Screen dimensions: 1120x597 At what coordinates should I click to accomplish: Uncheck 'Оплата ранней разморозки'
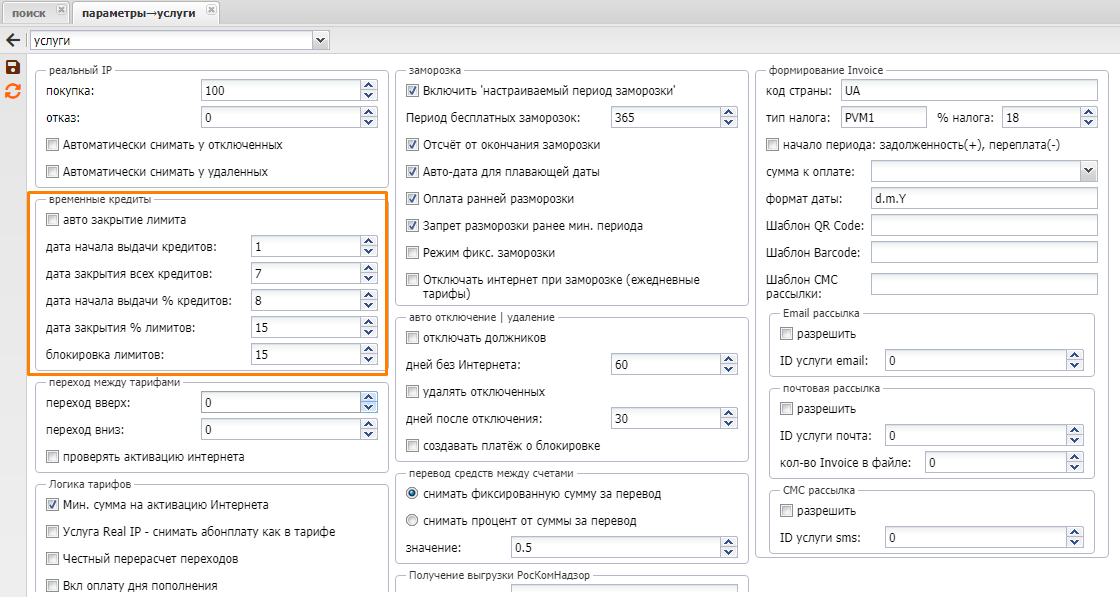point(413,198)
